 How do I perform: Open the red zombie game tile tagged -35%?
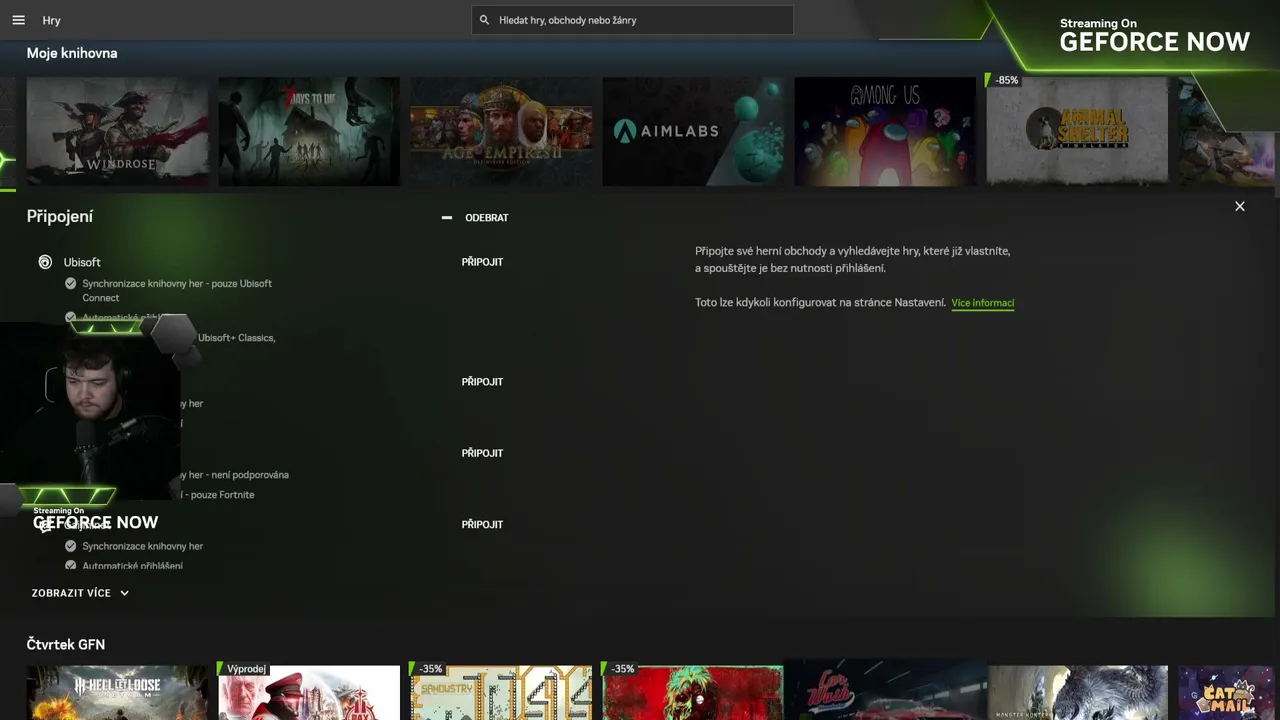[693, 693]
